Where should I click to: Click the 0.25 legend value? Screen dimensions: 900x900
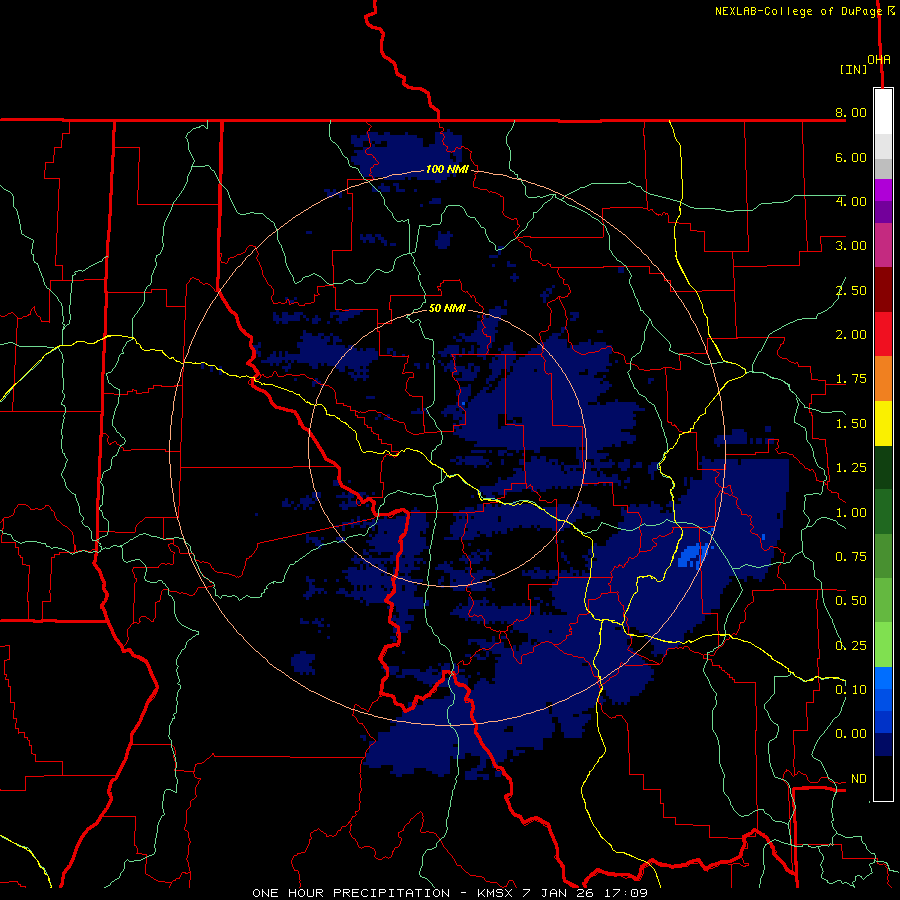[x=851, y=646]
